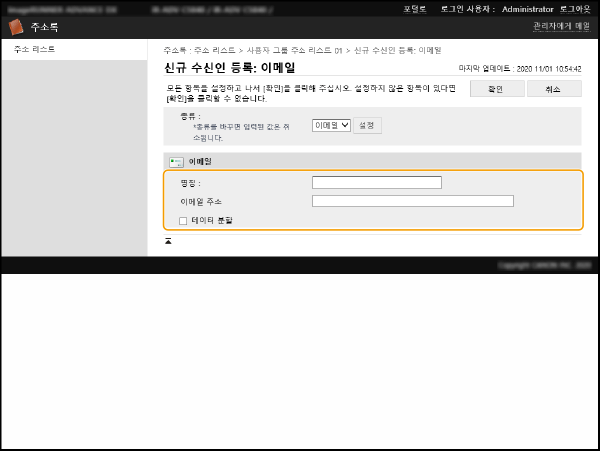The height and width of the screenshot is (451, 600).
Task: Click the email section icon
Action: coord(176,161)
